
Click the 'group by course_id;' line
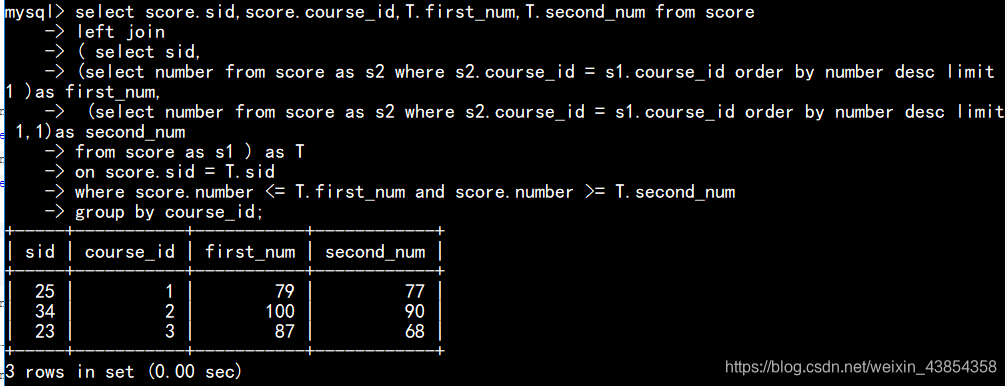169,212
